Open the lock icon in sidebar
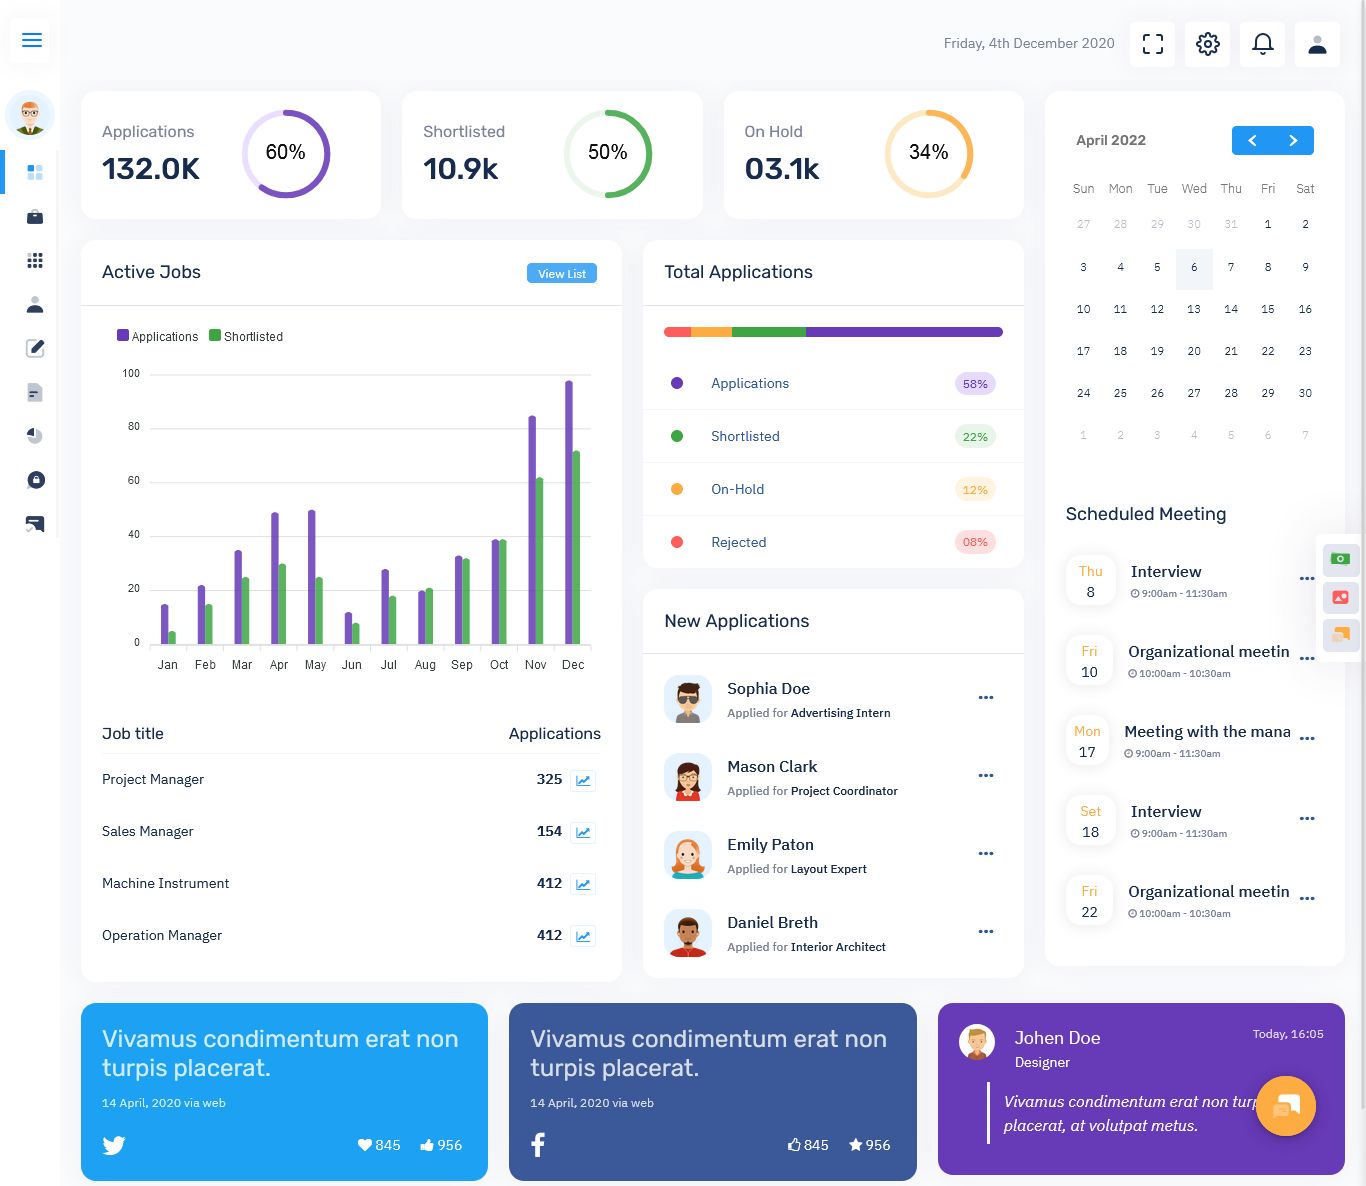The height and width of the screenshot is (1186, 1366). [x=35, y=480]
